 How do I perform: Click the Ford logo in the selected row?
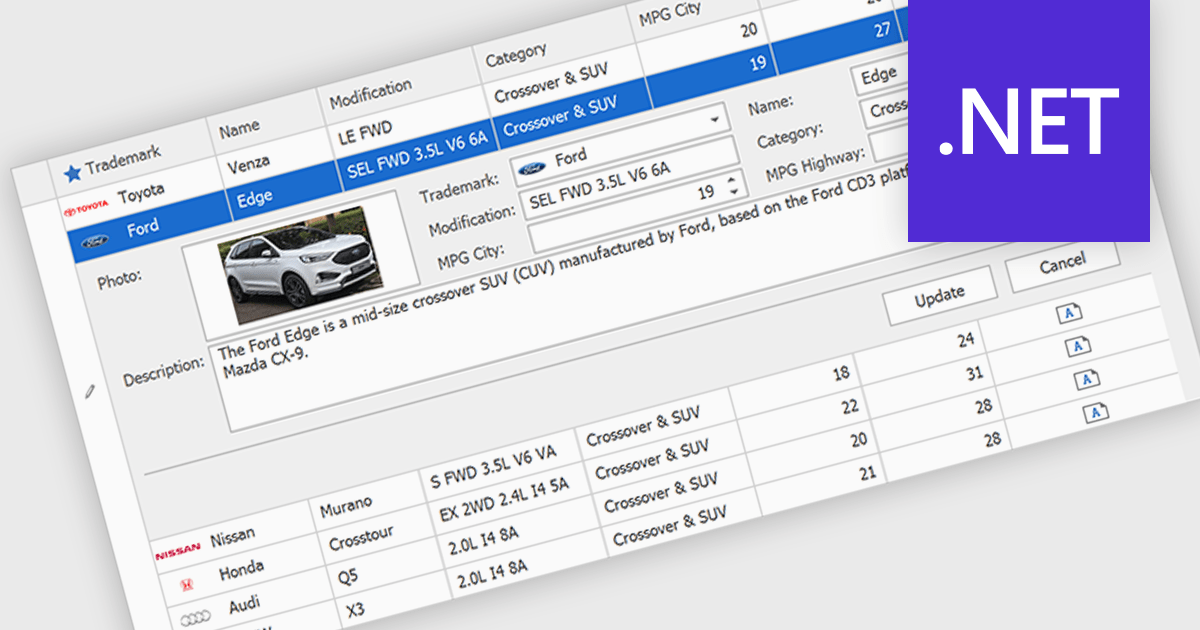(94, 243)
